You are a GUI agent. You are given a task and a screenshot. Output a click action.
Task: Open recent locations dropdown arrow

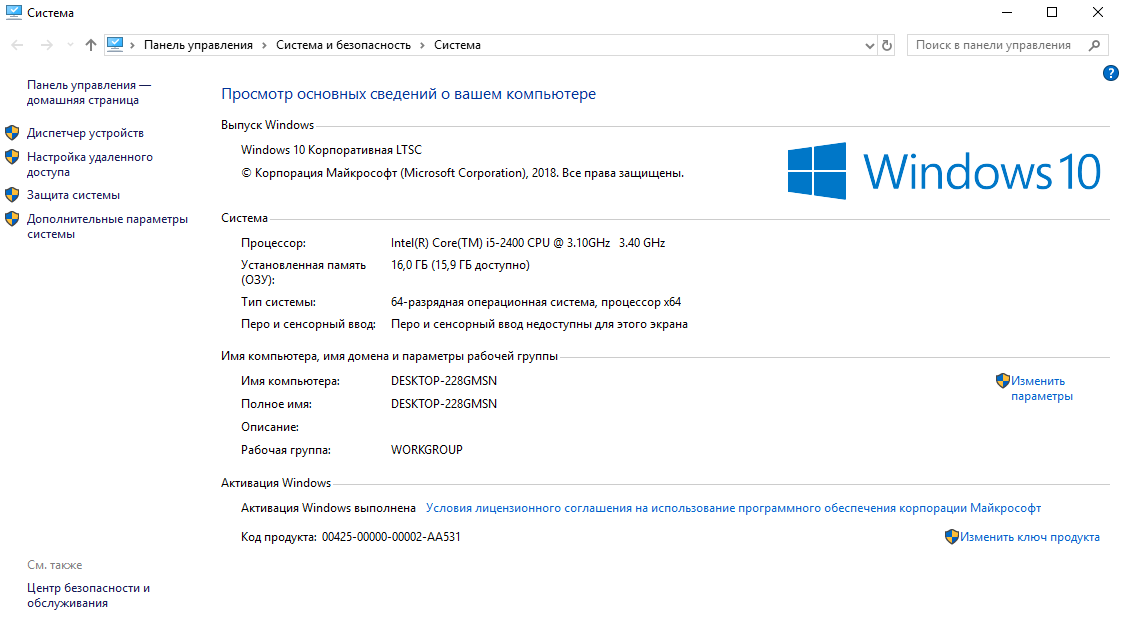[70, 45]
